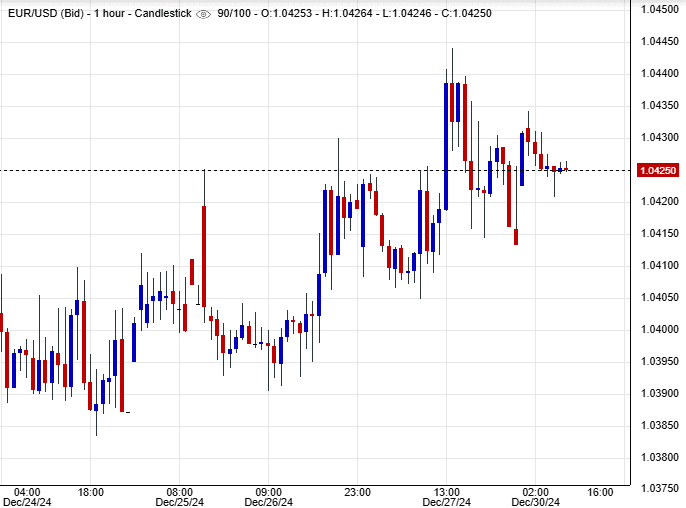Click the dashed current price line
686x508 pixels.
tap(300, 170)
